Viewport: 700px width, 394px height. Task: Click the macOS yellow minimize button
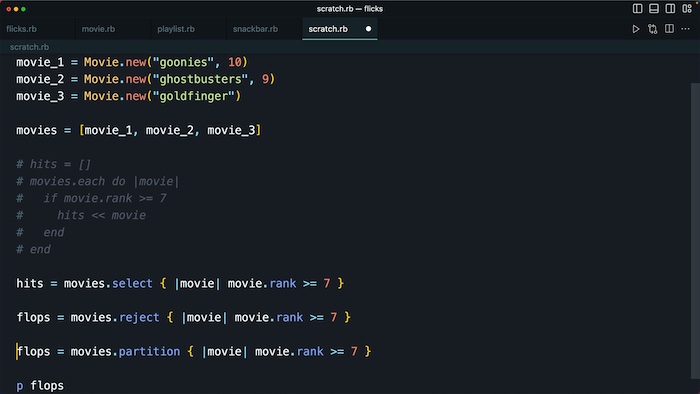click(16, 9)
